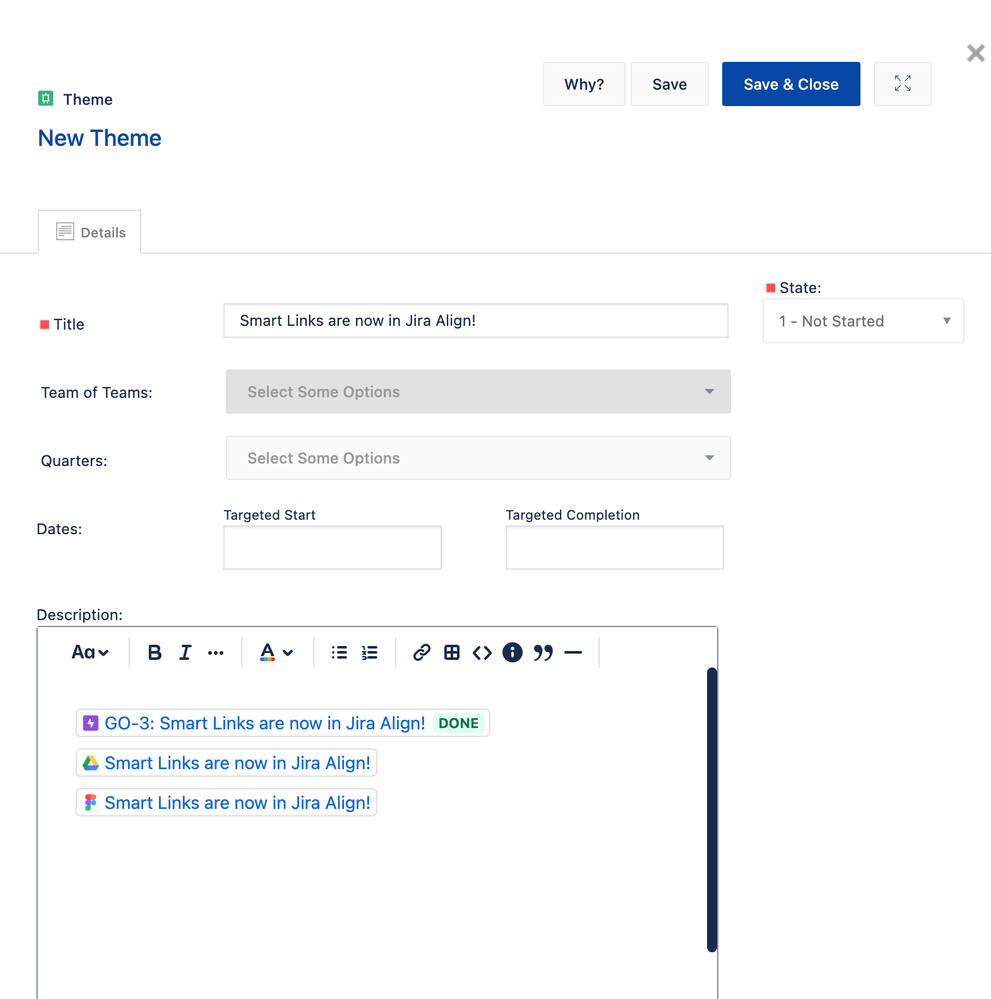
Task: Insert a horizontal divider line
Action: pyautogui.click(x=573, y=652)
